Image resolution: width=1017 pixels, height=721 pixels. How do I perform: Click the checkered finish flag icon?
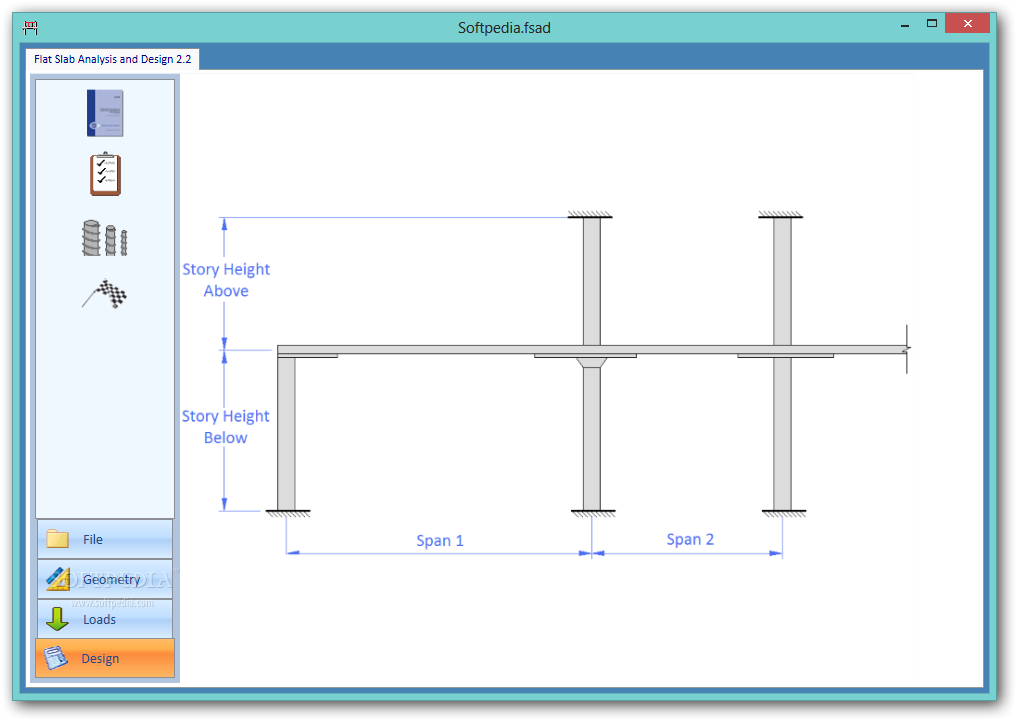[105, 294]
